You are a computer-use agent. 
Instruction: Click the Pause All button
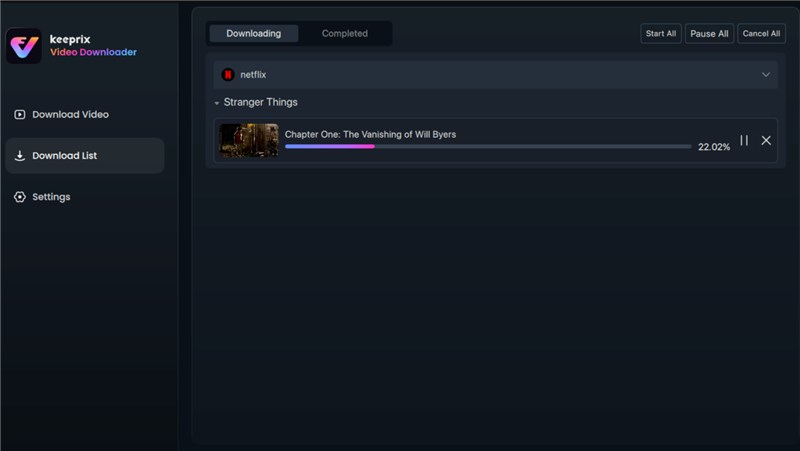709,34
